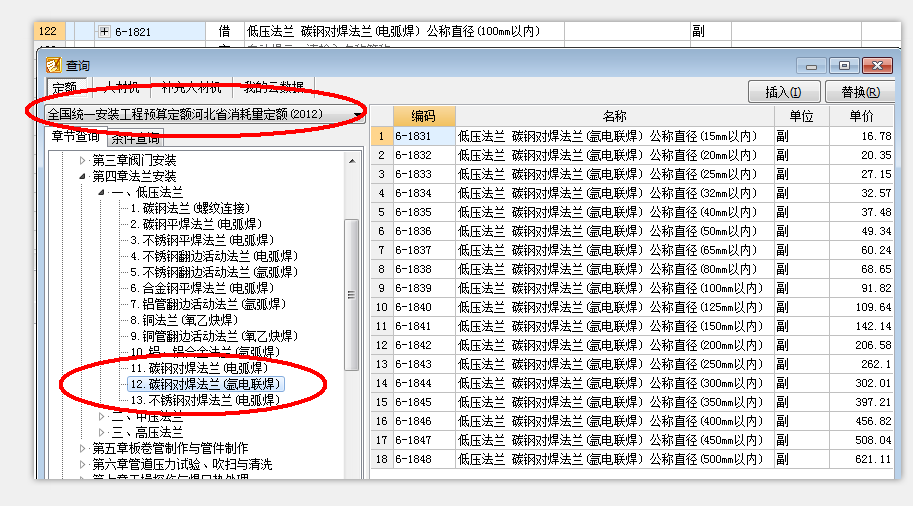Screen dimensions: 913x506
Task: Select 12. 碳钢对焊法兰(氩电联焊) item
Action: pos(206,384)
